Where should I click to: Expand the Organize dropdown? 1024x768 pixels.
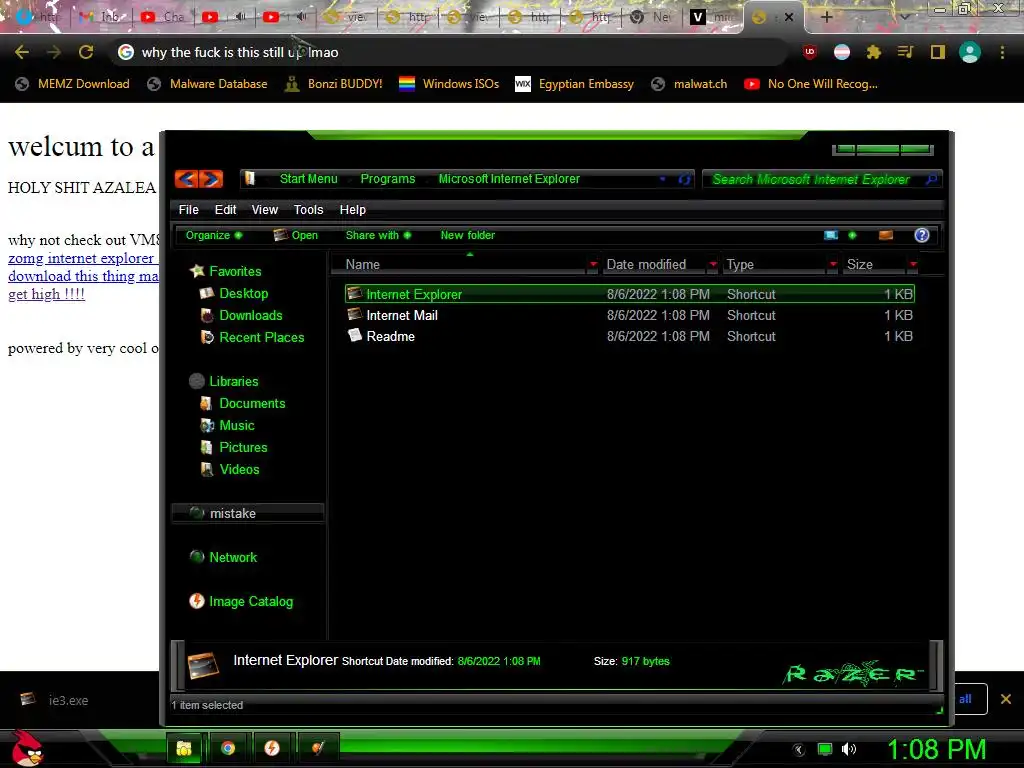click(214, 235)
